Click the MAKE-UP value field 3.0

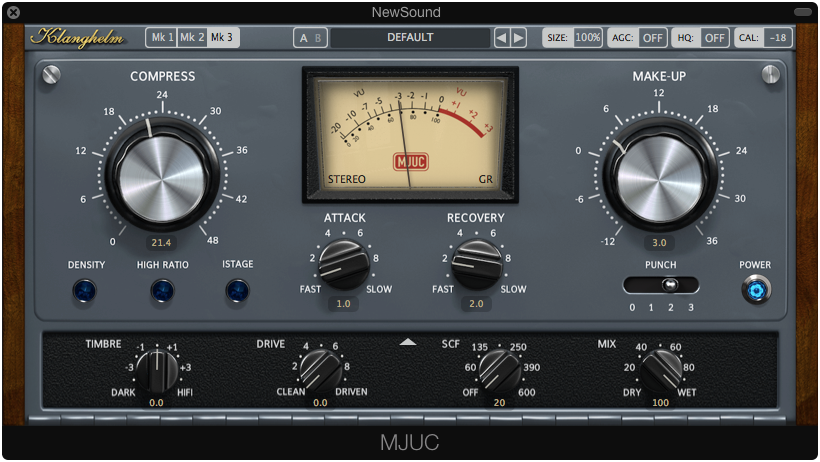tap(659, 242)
